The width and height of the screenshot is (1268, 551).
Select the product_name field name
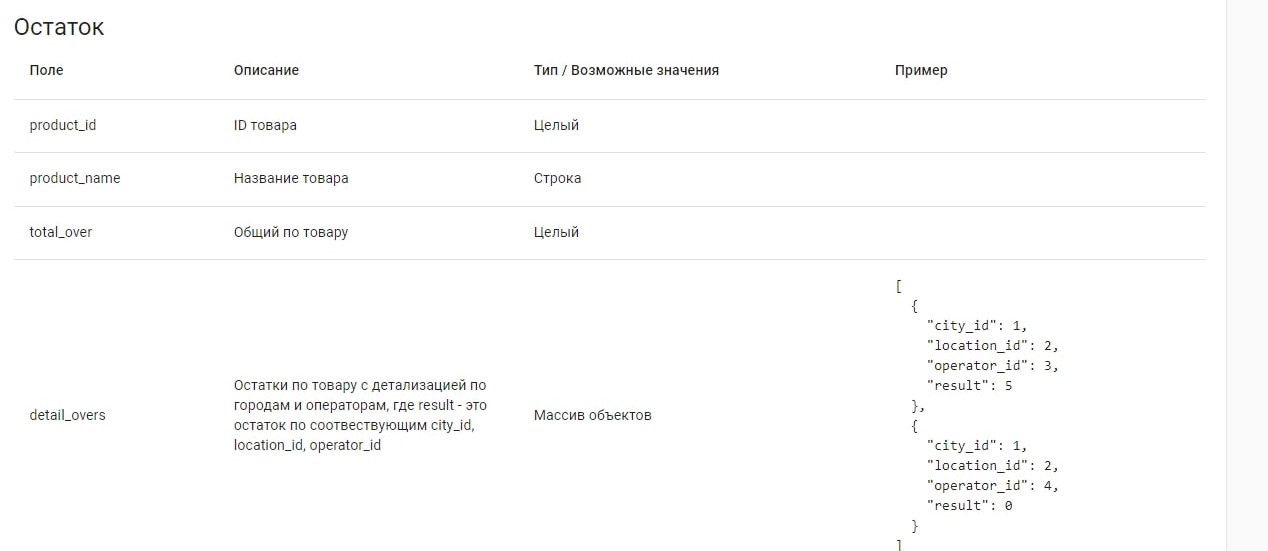coord(75,178)
